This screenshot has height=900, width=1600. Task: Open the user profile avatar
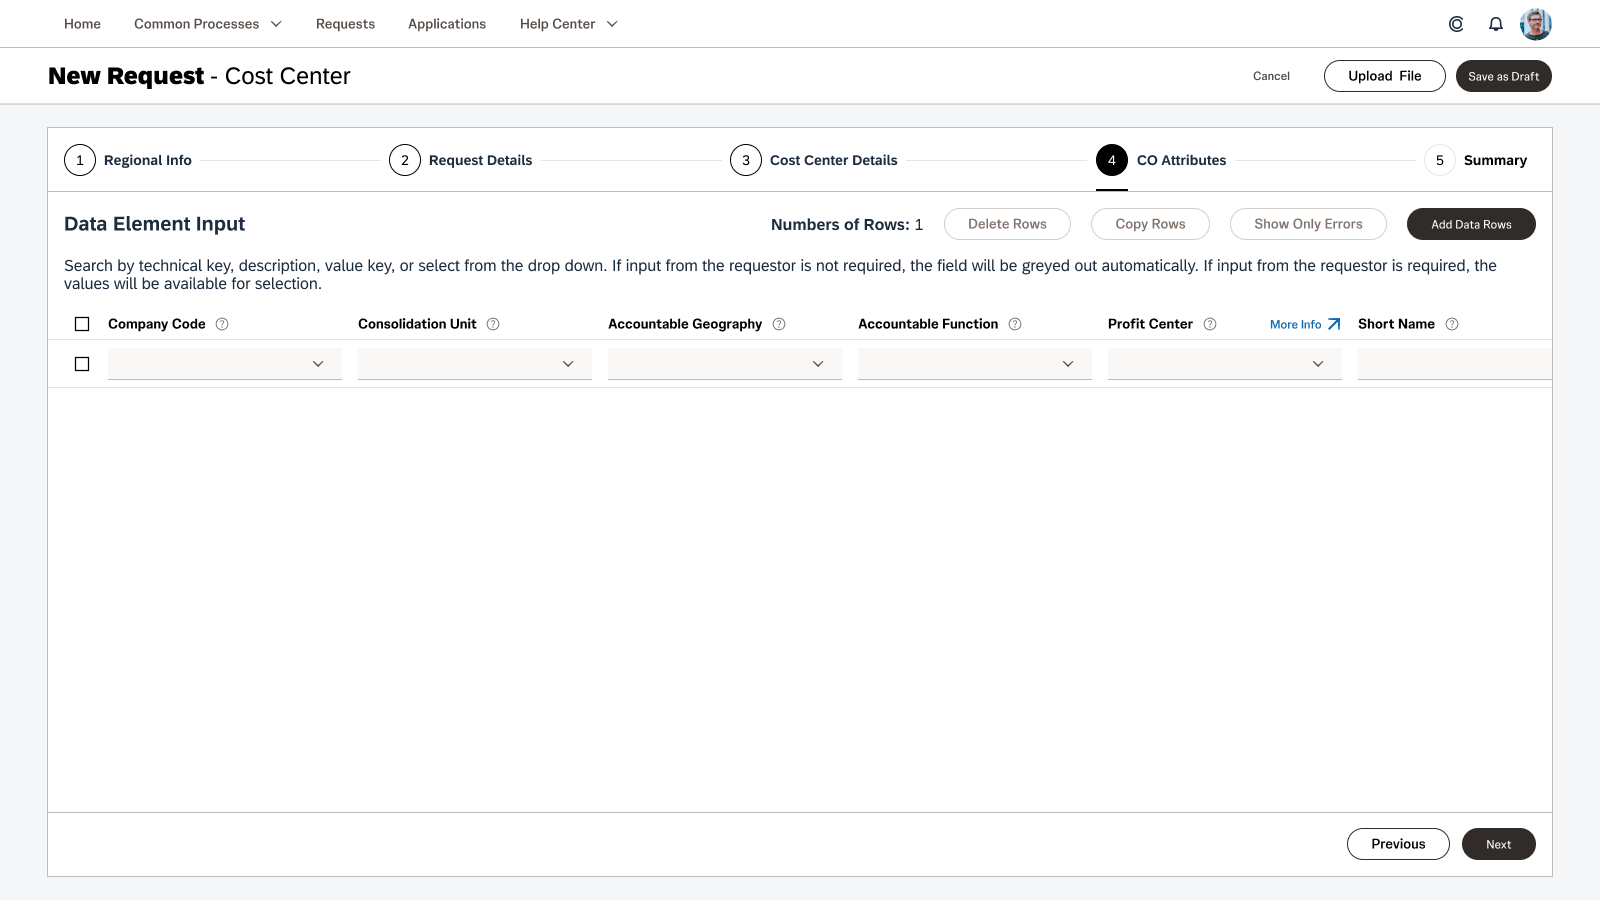coord(1535,24)
